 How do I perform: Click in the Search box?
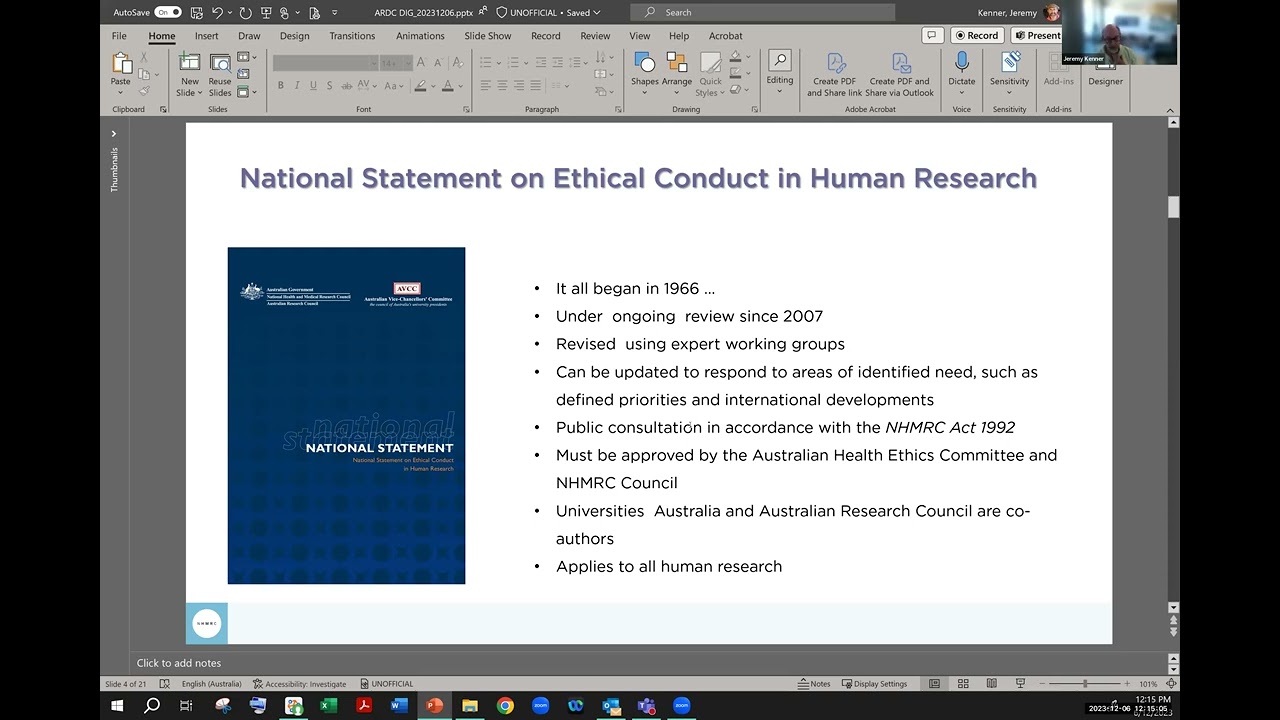[x=762, y=12]
